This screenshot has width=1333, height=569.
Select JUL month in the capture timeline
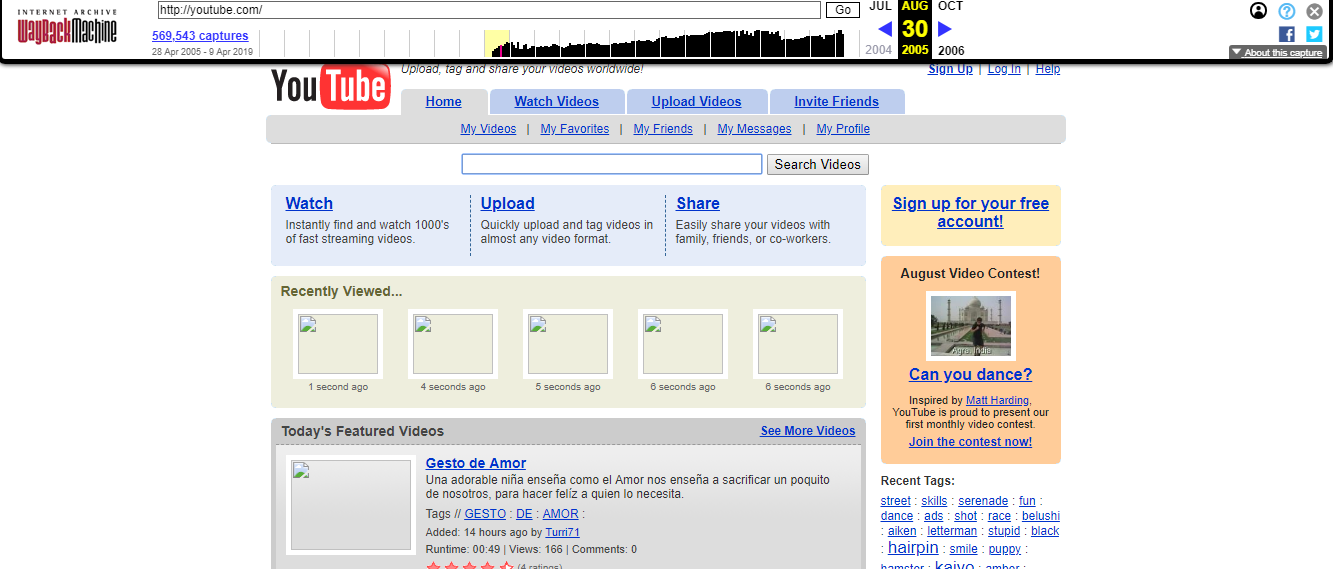click(x=880, y=6)
